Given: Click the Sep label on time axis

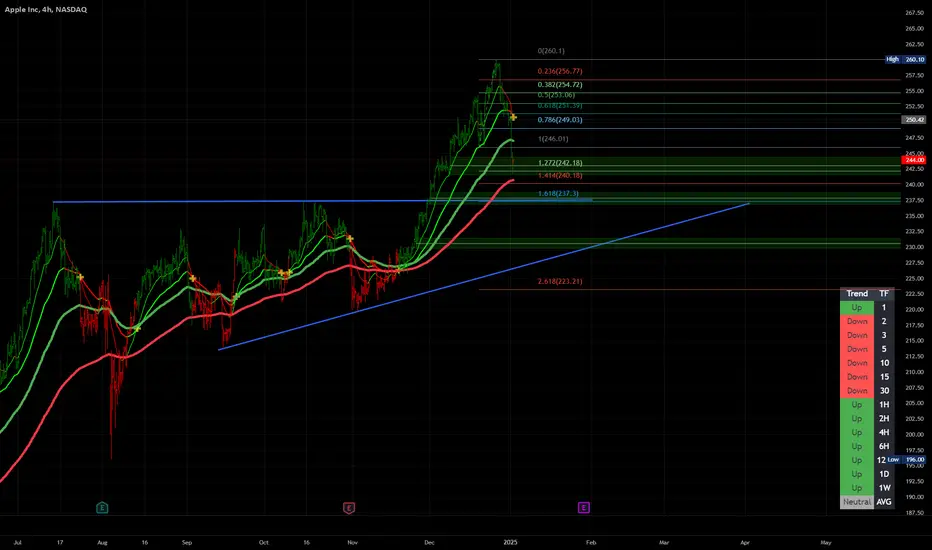Looking at the screenshot, I should [x=187, y=542].
